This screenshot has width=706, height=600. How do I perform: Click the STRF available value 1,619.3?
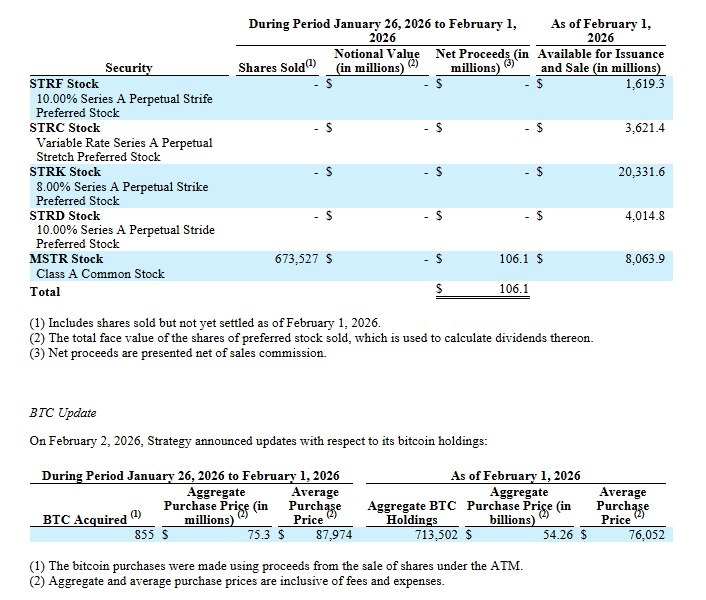pyautogui.click(x=644, y=84)
